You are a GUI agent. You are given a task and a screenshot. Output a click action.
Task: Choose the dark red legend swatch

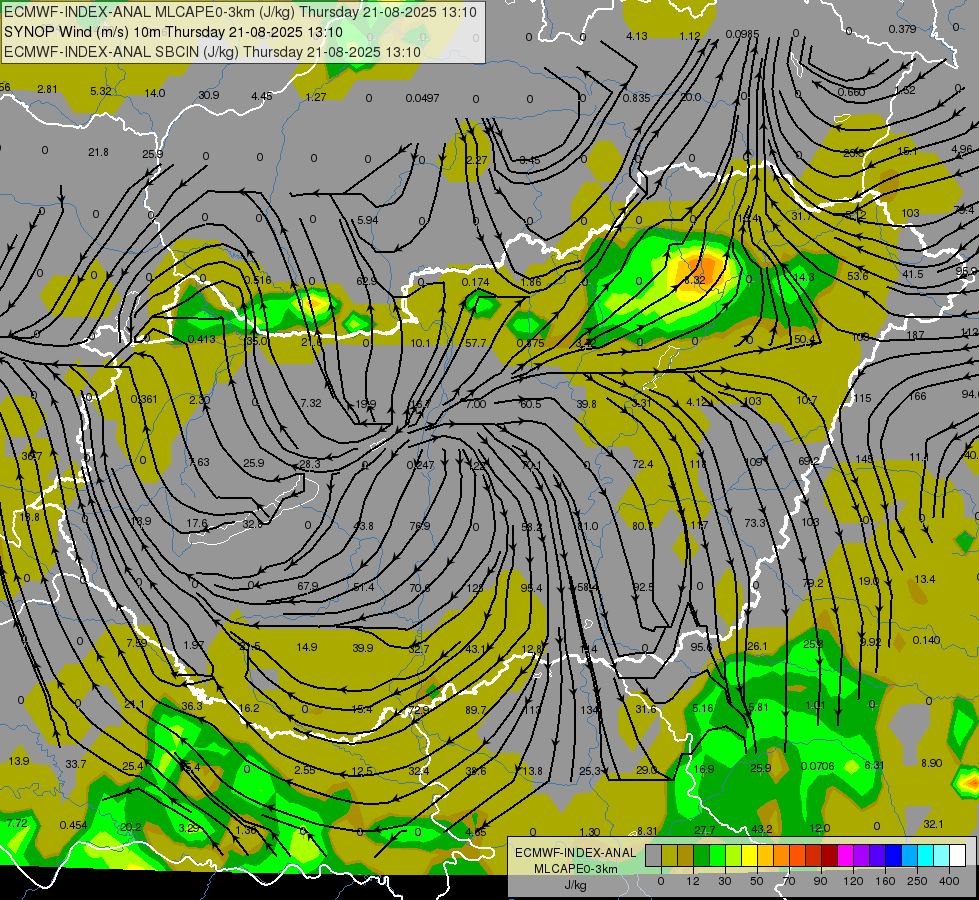tap(830, 855)
